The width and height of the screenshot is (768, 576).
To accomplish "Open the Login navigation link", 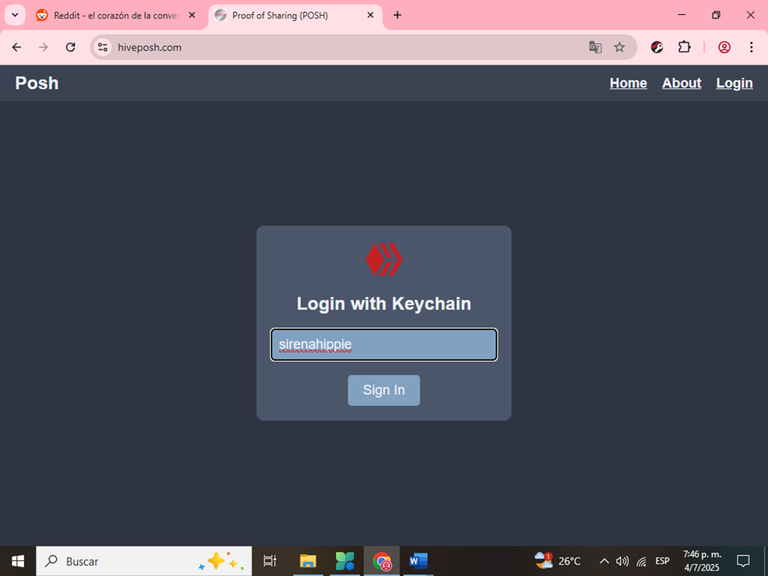I will point(734,83).
